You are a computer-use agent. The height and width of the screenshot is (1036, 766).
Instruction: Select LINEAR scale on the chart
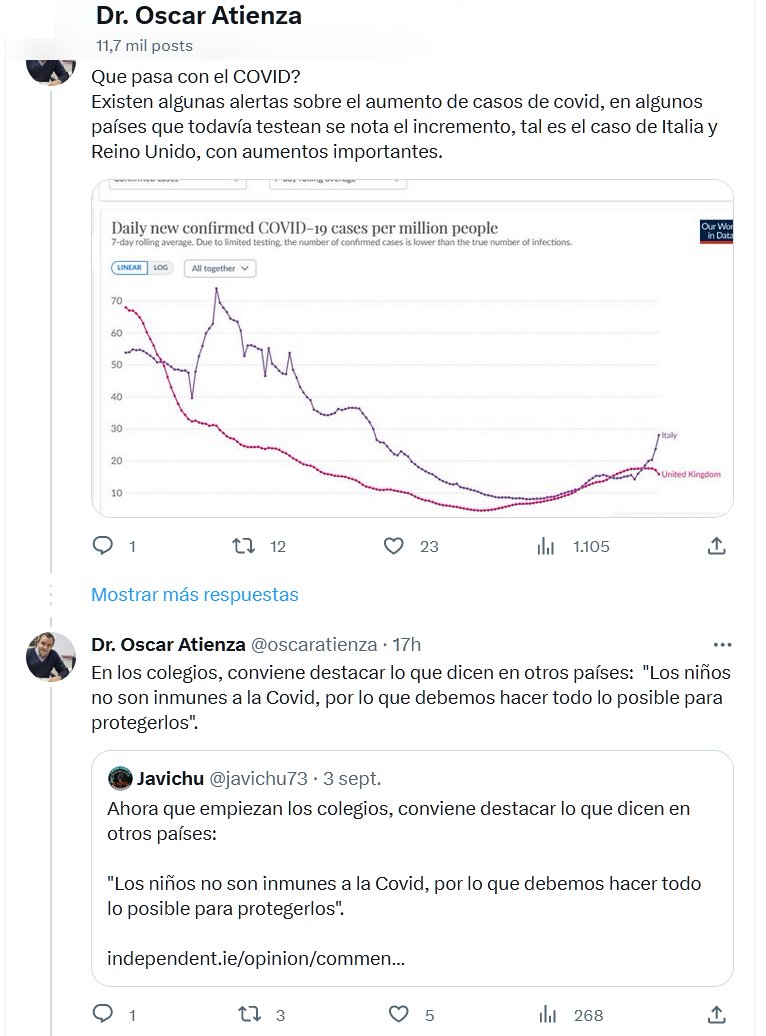pos(130,268)
